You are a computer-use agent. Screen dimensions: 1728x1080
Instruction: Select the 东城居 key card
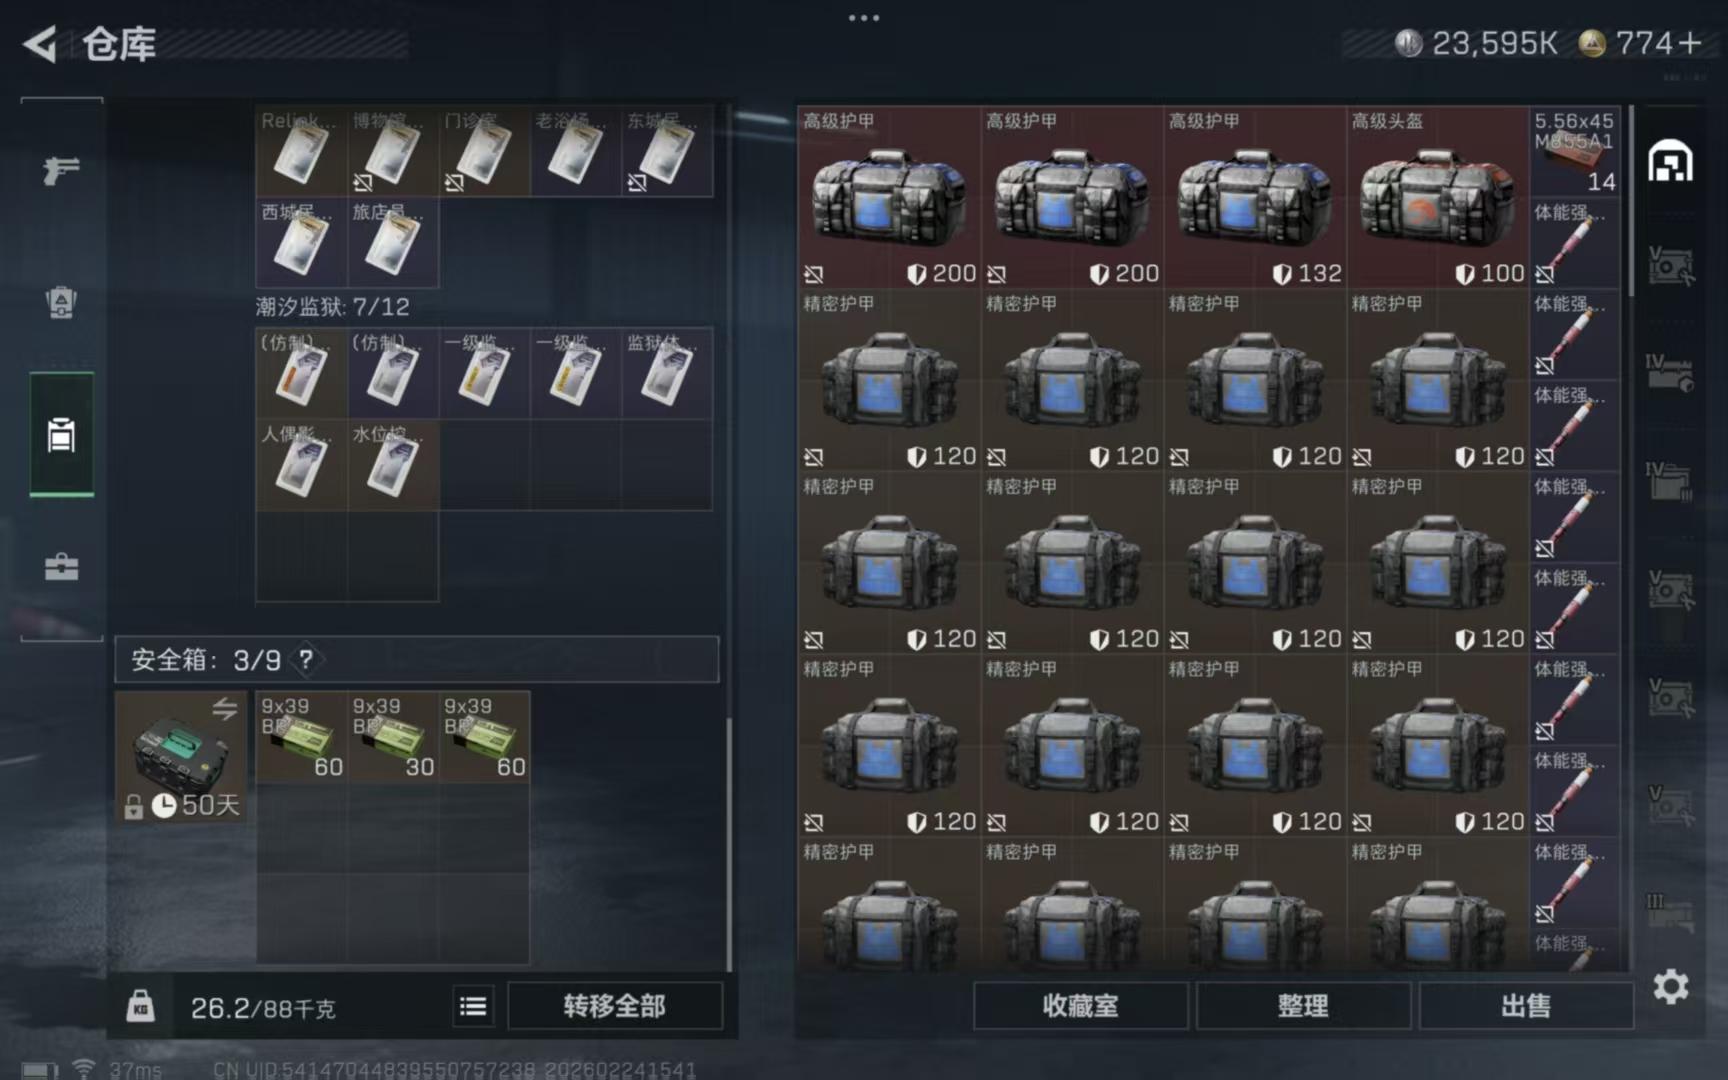click(x=667, y=151)
